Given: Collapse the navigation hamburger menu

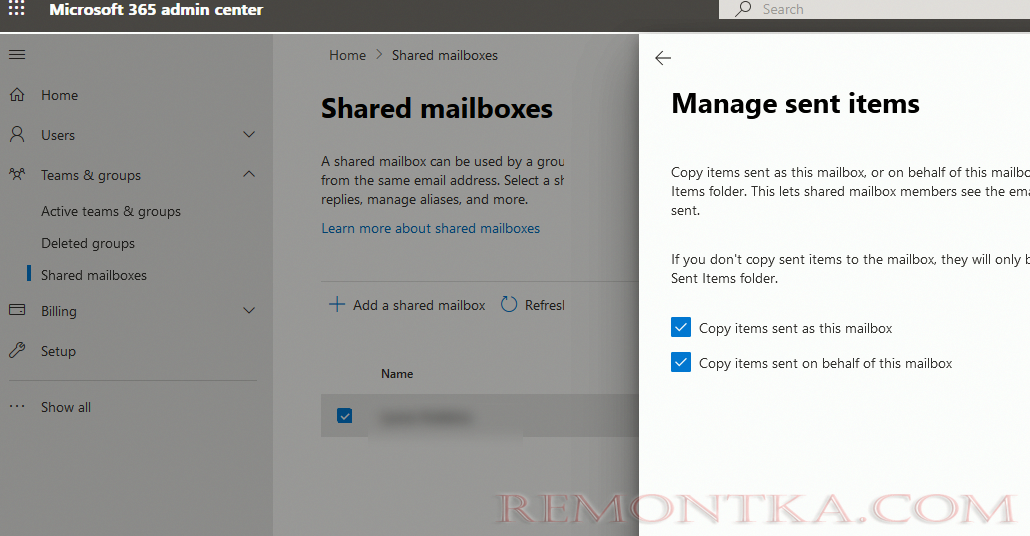Looking at the screenshot, I should click(17, 55).
